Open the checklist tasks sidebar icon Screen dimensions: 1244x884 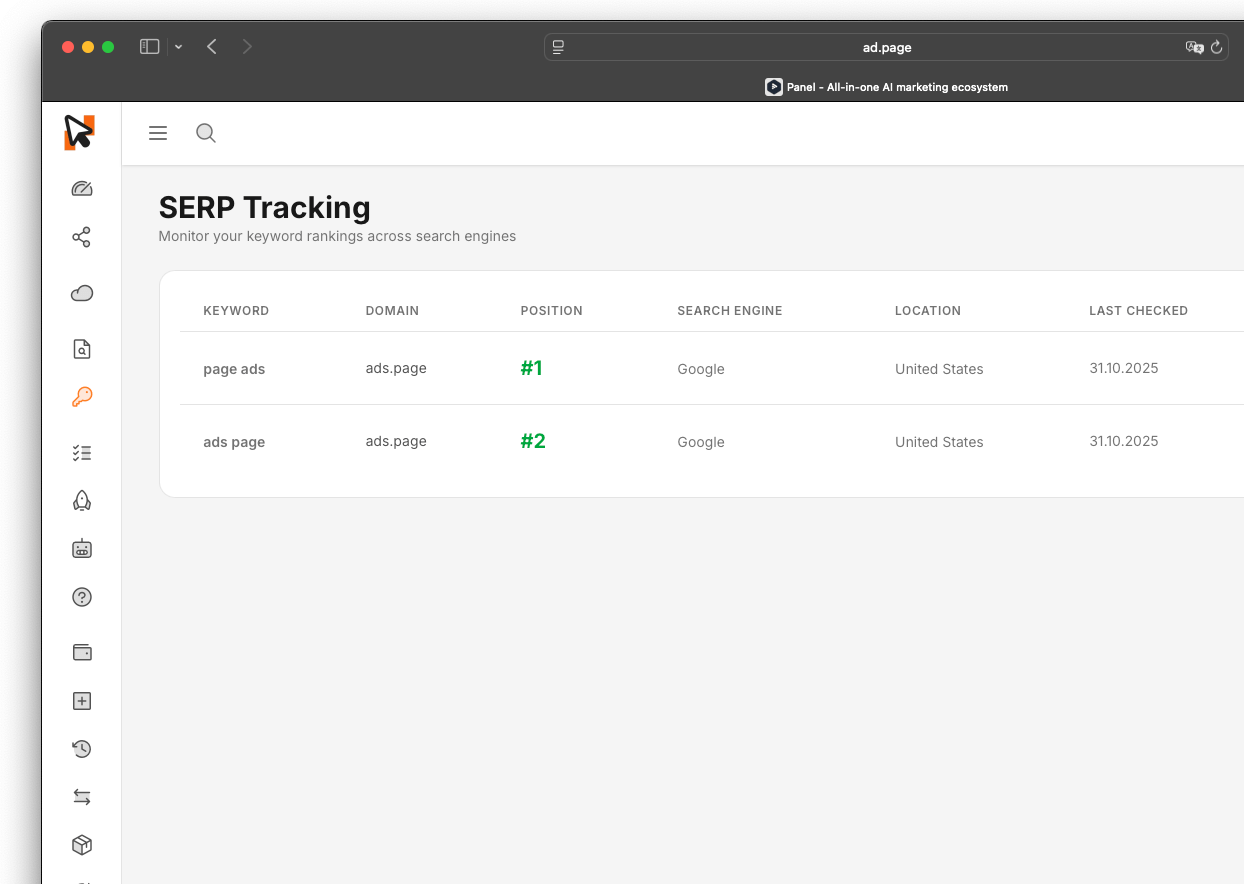point(82,453)
